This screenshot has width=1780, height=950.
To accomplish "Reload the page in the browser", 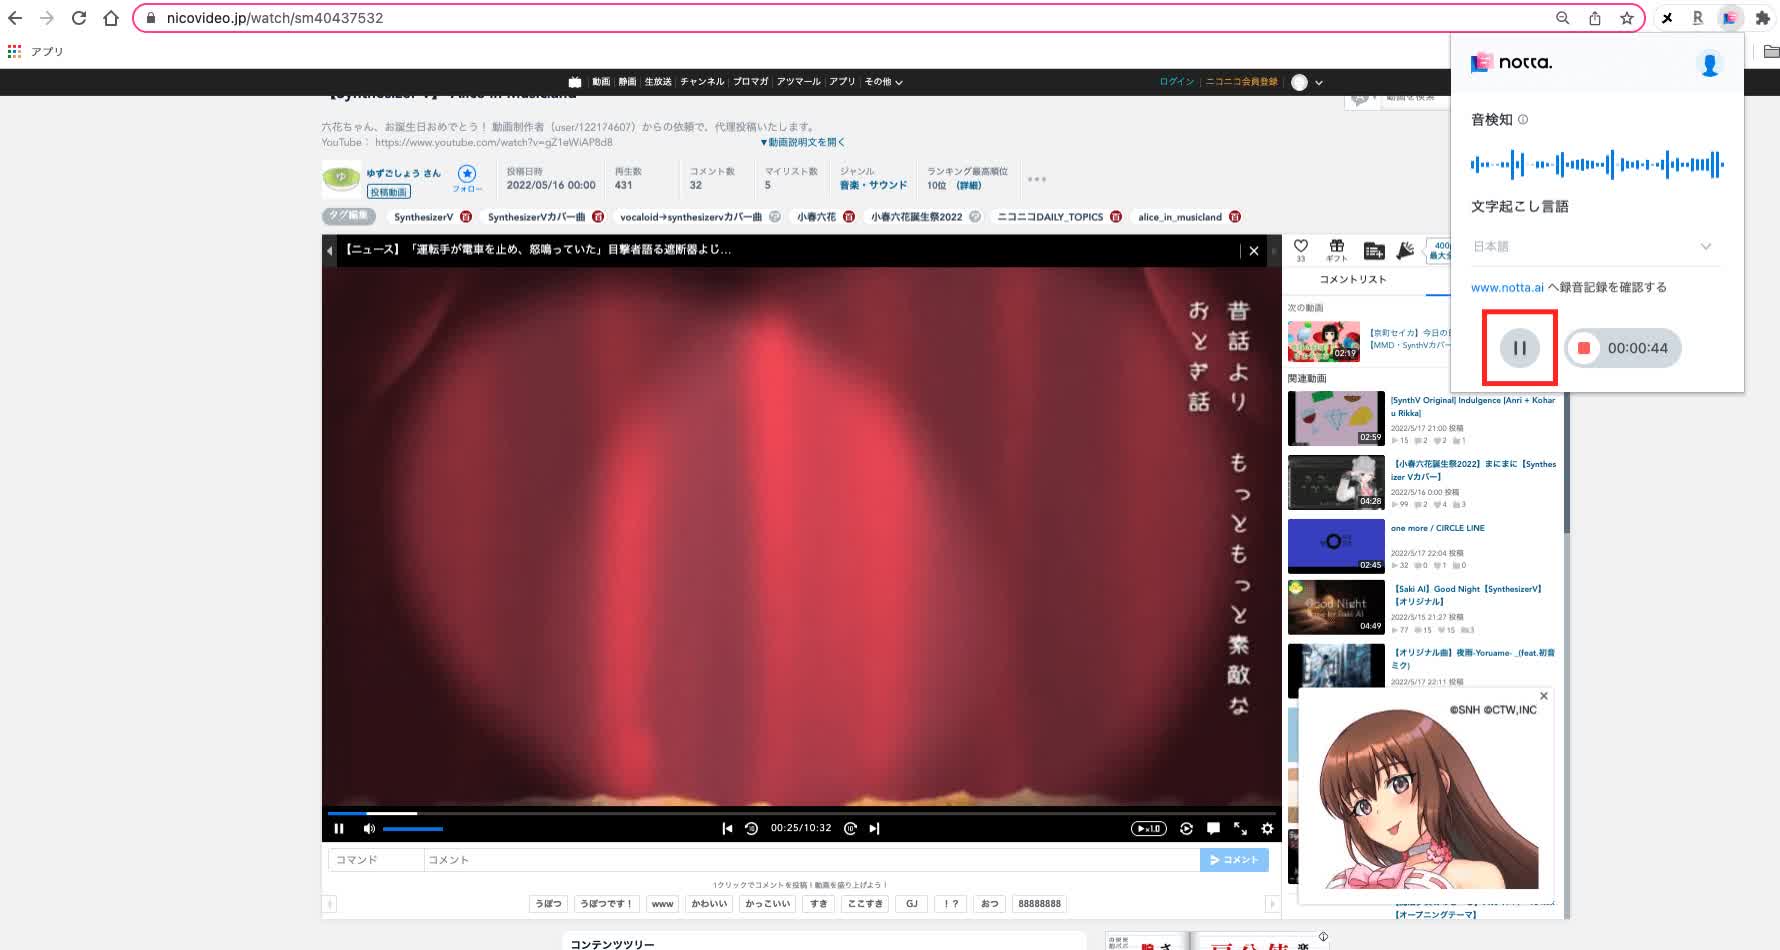I will (79, 18).
